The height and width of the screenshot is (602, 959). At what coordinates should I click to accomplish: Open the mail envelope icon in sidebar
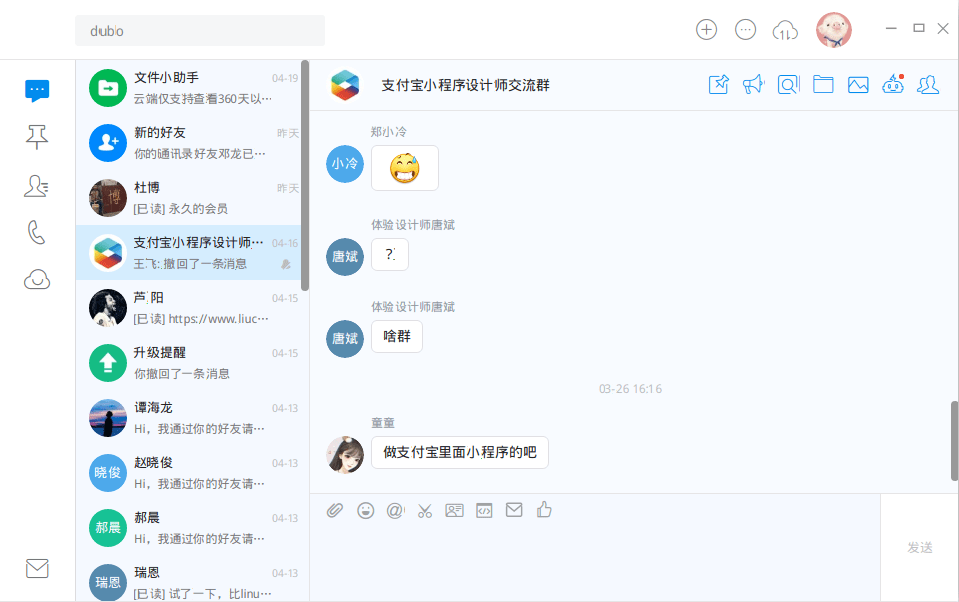(37, 568)
